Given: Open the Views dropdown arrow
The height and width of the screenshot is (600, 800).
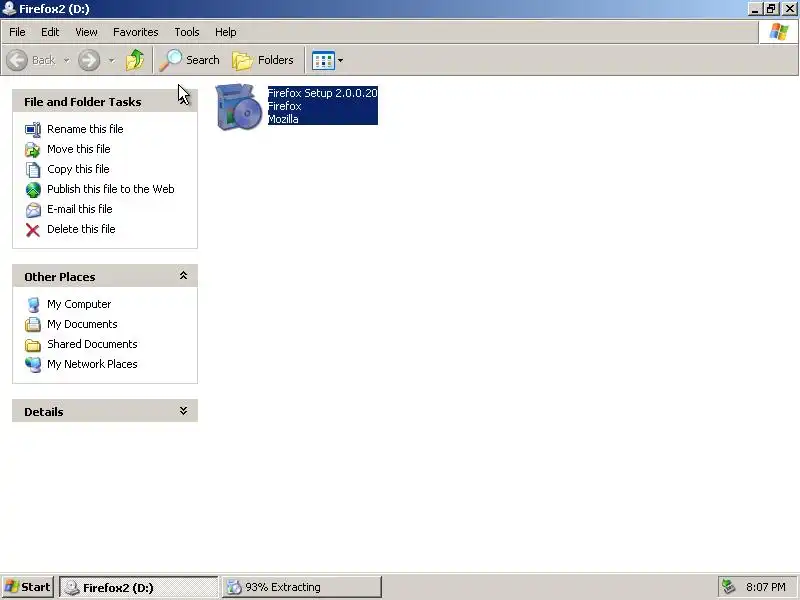Looking at the screenshot, I should tap(341, 61).
